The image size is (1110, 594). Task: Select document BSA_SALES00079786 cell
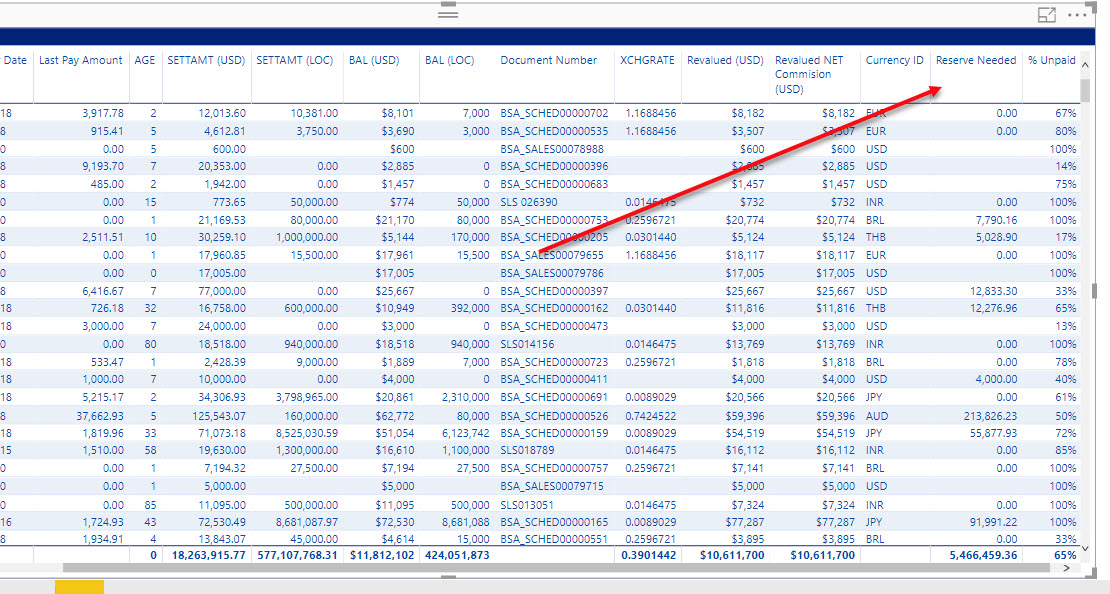(x=551, y=273)
